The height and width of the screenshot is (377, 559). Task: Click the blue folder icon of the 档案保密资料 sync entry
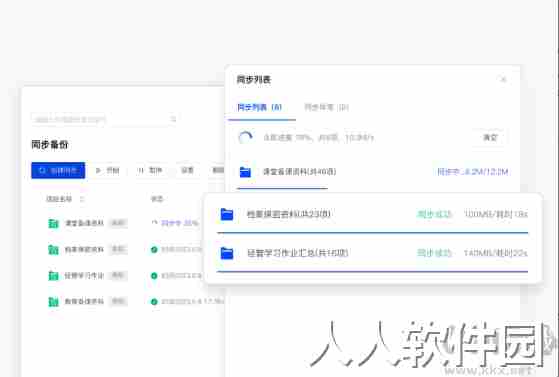coord(227,214)
